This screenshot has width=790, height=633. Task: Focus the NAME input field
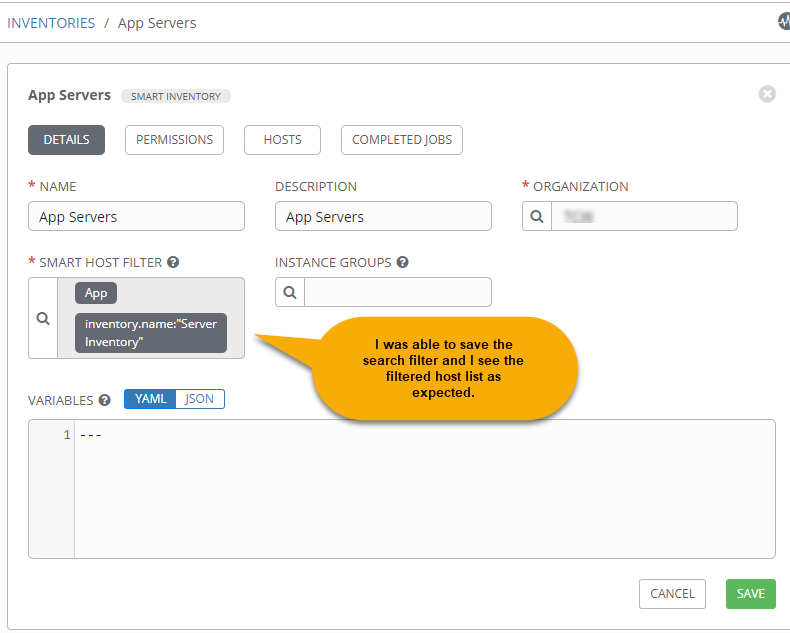point(137,216)
